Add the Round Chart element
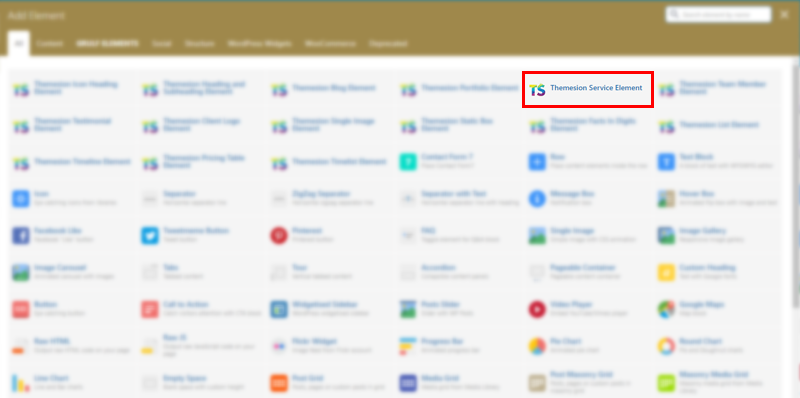Viewport: 800px width, 398px height. point(717,345)
